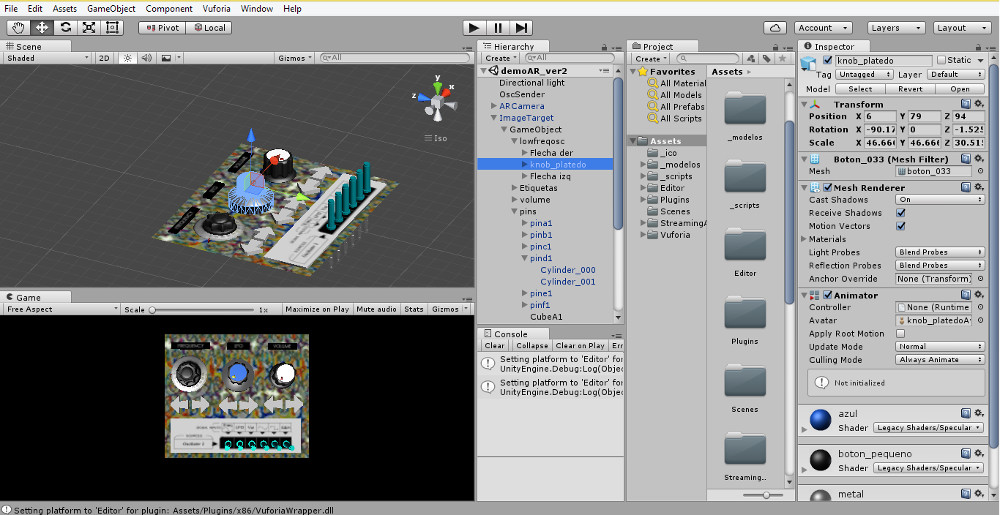Open the Layers dropdown

click(897, 28)
